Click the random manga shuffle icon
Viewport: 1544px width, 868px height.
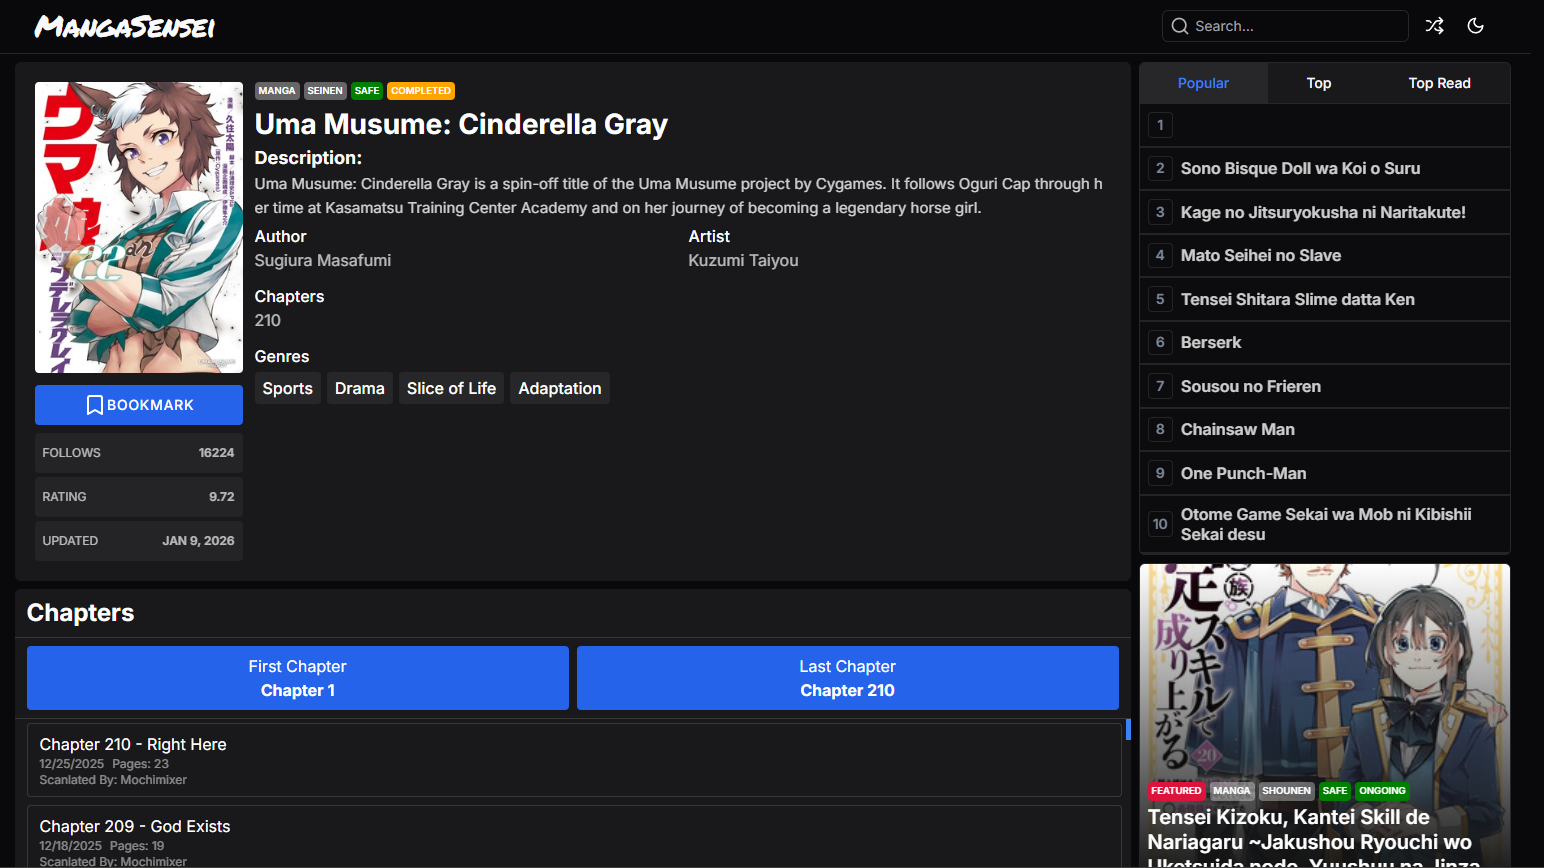coord(1434,26)
